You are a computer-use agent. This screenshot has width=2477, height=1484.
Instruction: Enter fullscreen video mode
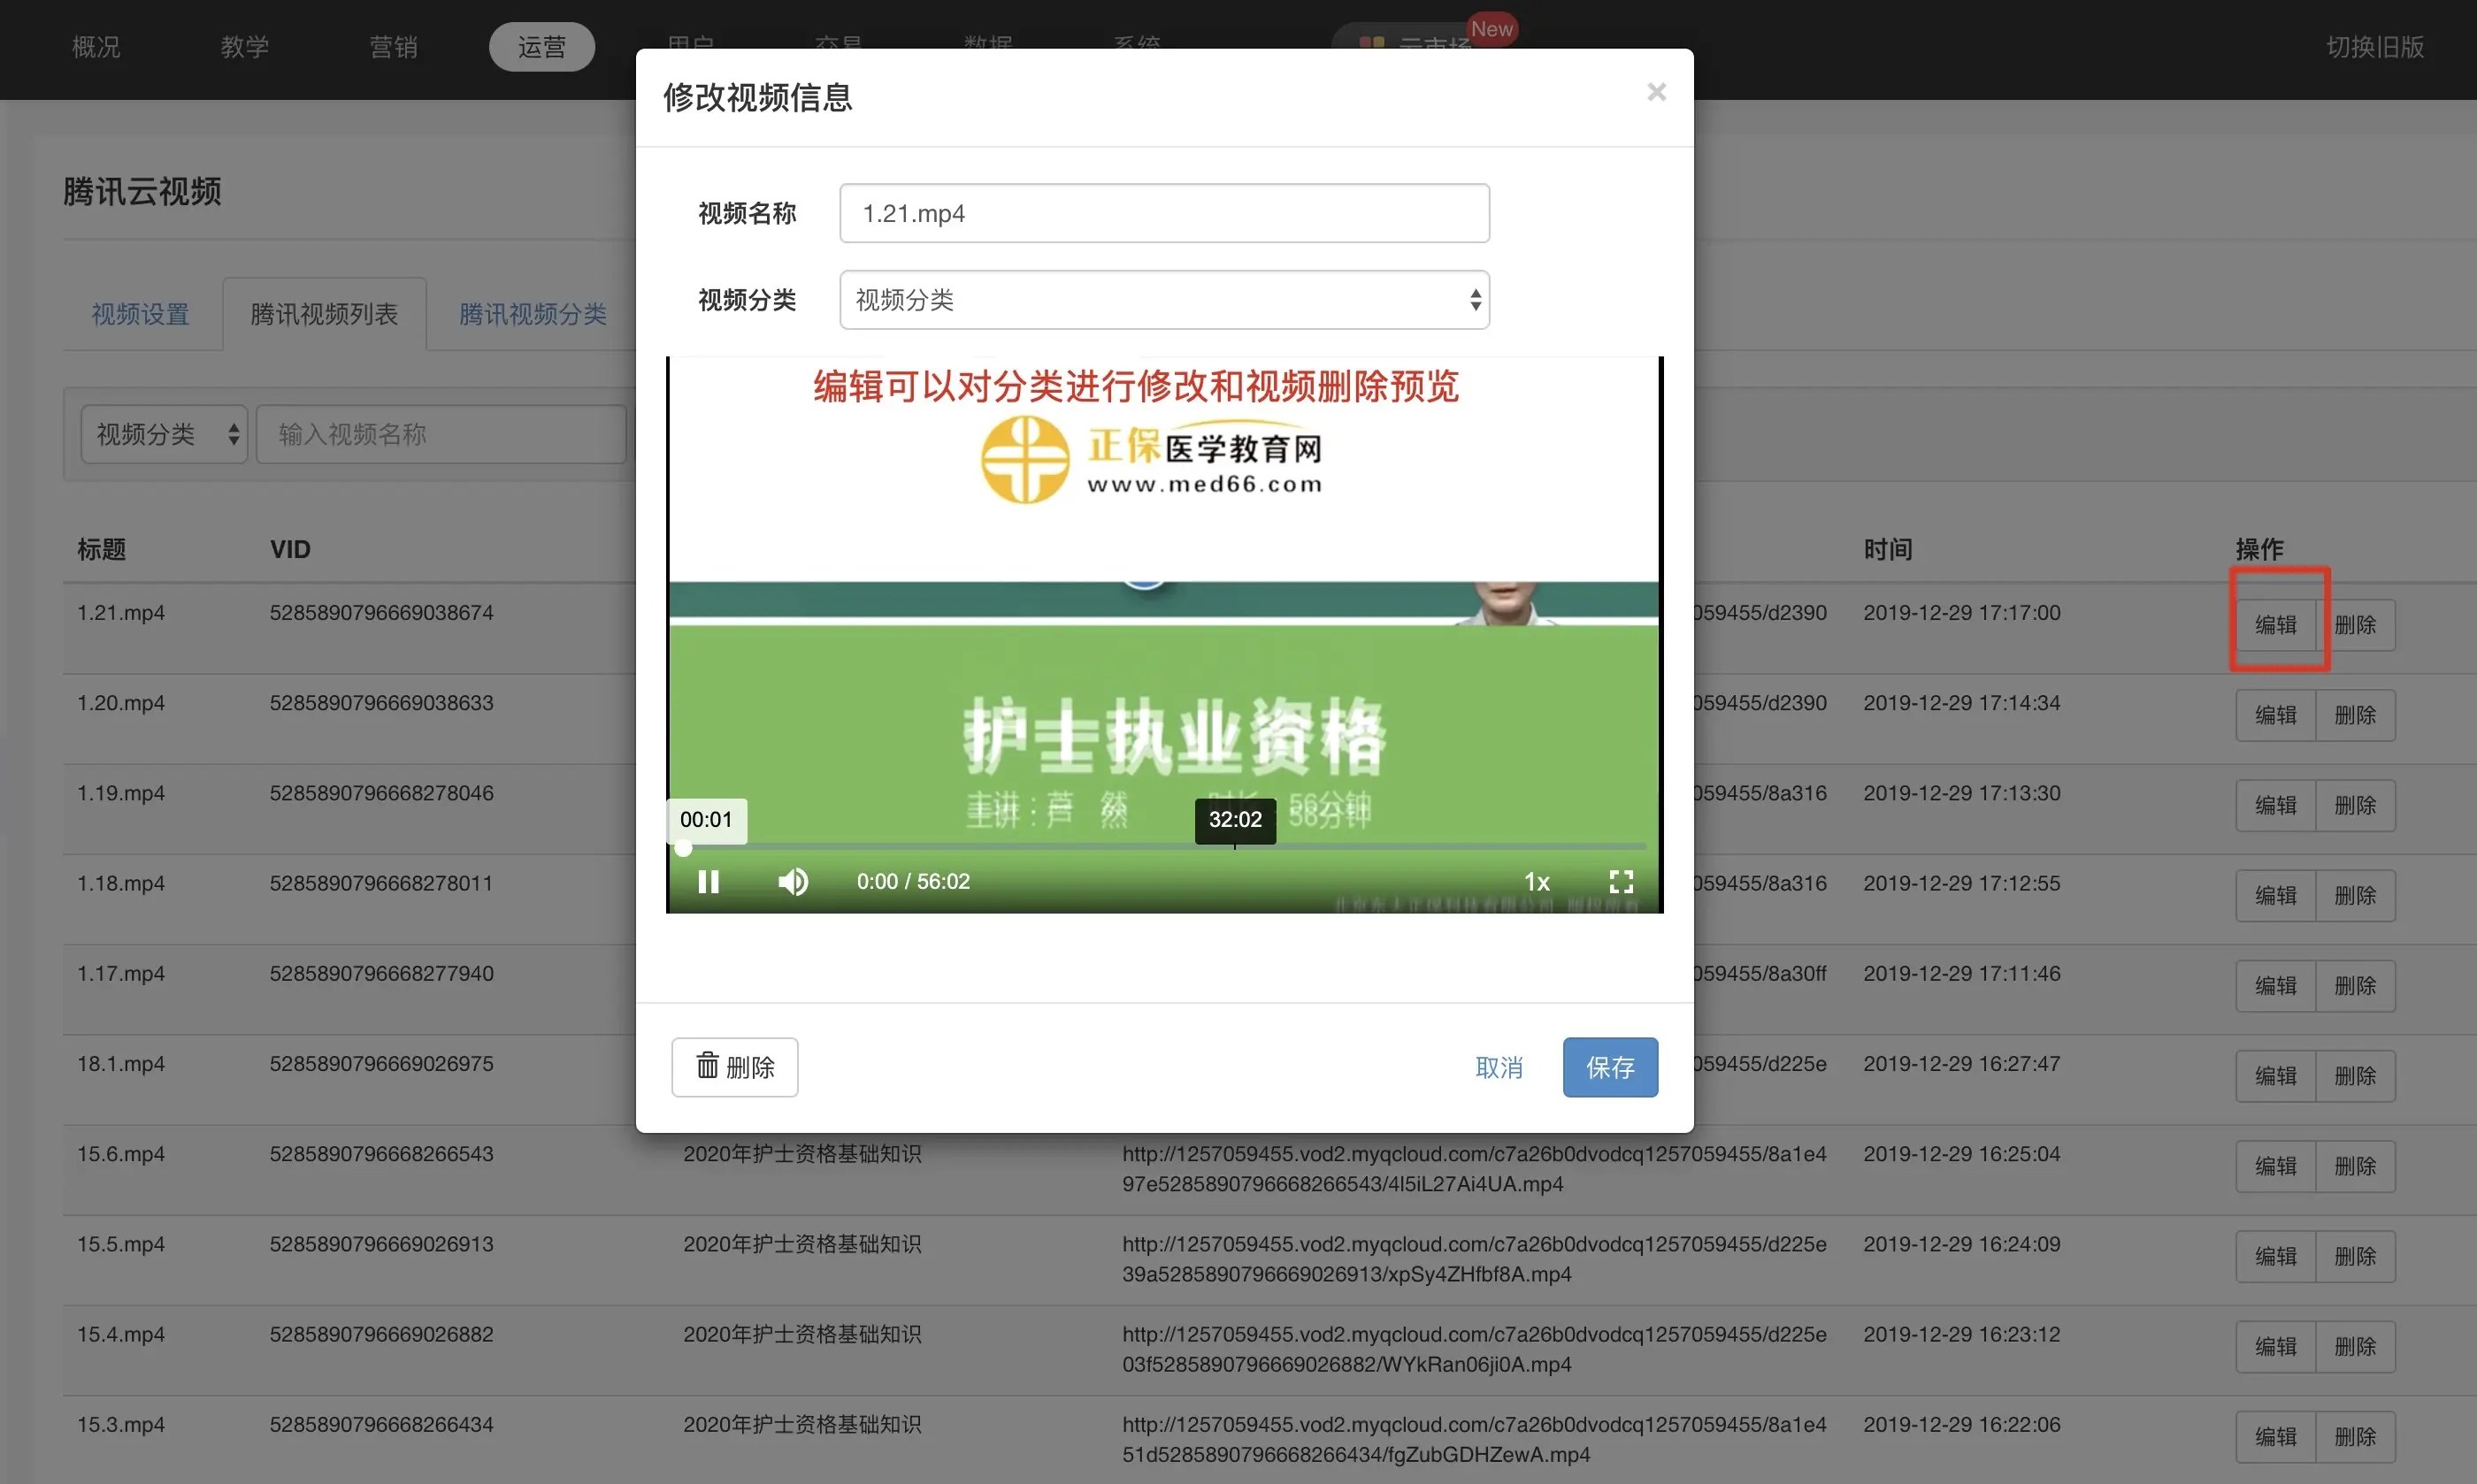pos(1621,881)
